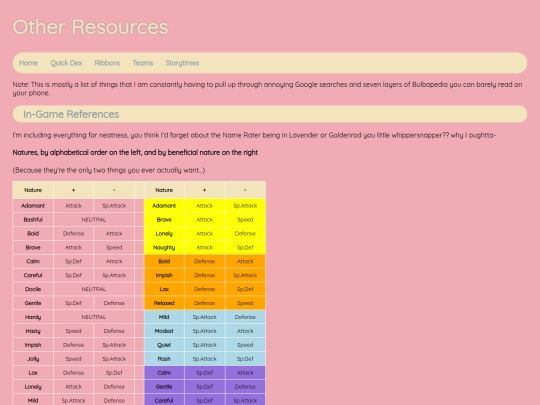Select the purple-highlighted Gentle cell

[164, 387]
